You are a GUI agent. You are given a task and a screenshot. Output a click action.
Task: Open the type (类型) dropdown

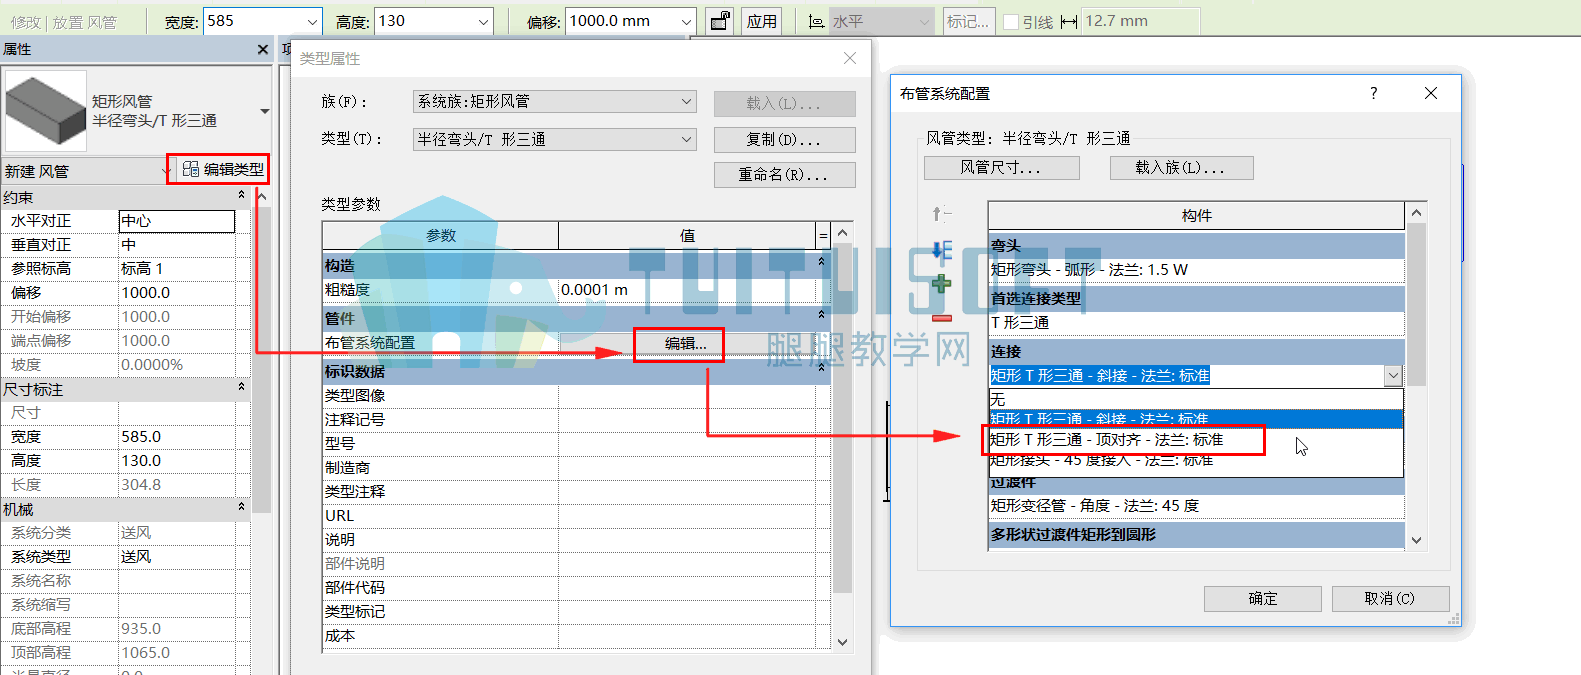[x=686, y=139]
